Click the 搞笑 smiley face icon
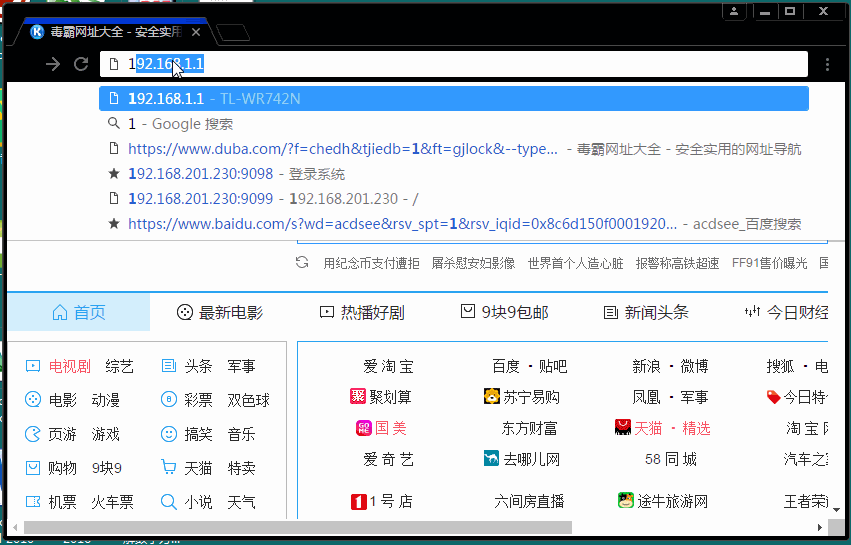851x545 pixels. pyautogui.click(x=169, y=434)
